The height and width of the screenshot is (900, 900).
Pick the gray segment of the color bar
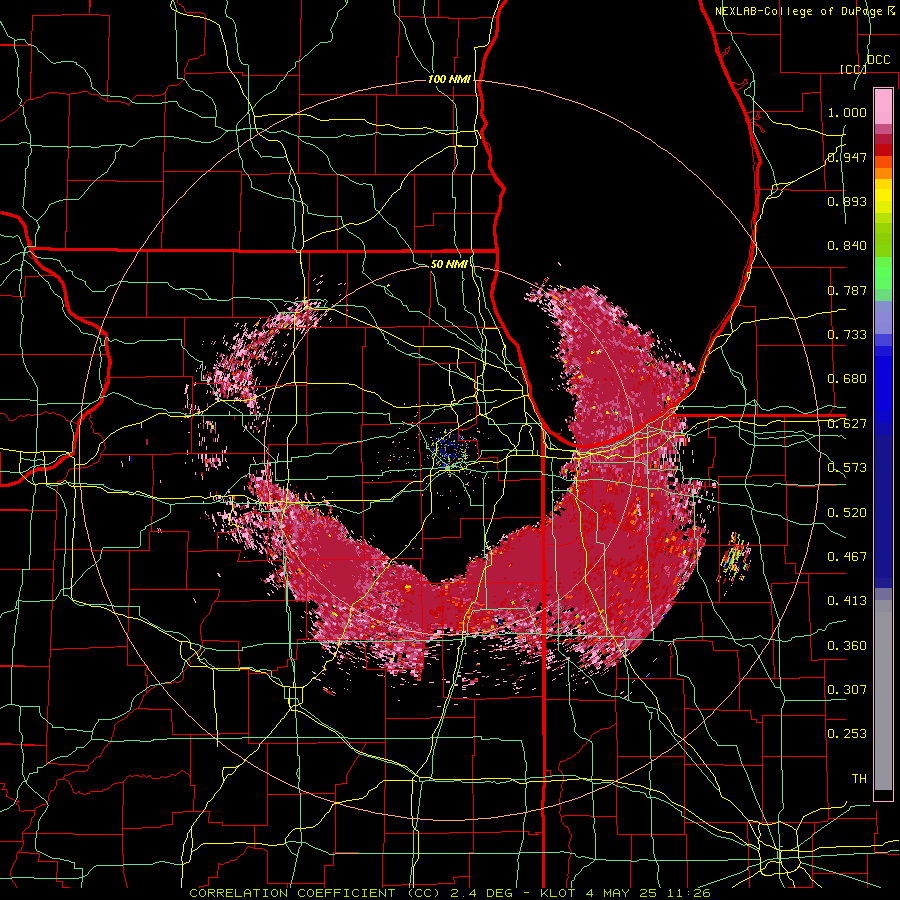point(883,695)
